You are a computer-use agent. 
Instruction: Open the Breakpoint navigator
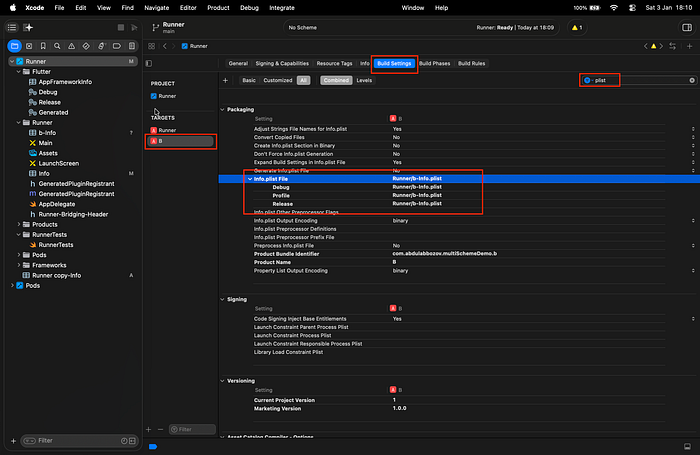[x=117, y=46]
